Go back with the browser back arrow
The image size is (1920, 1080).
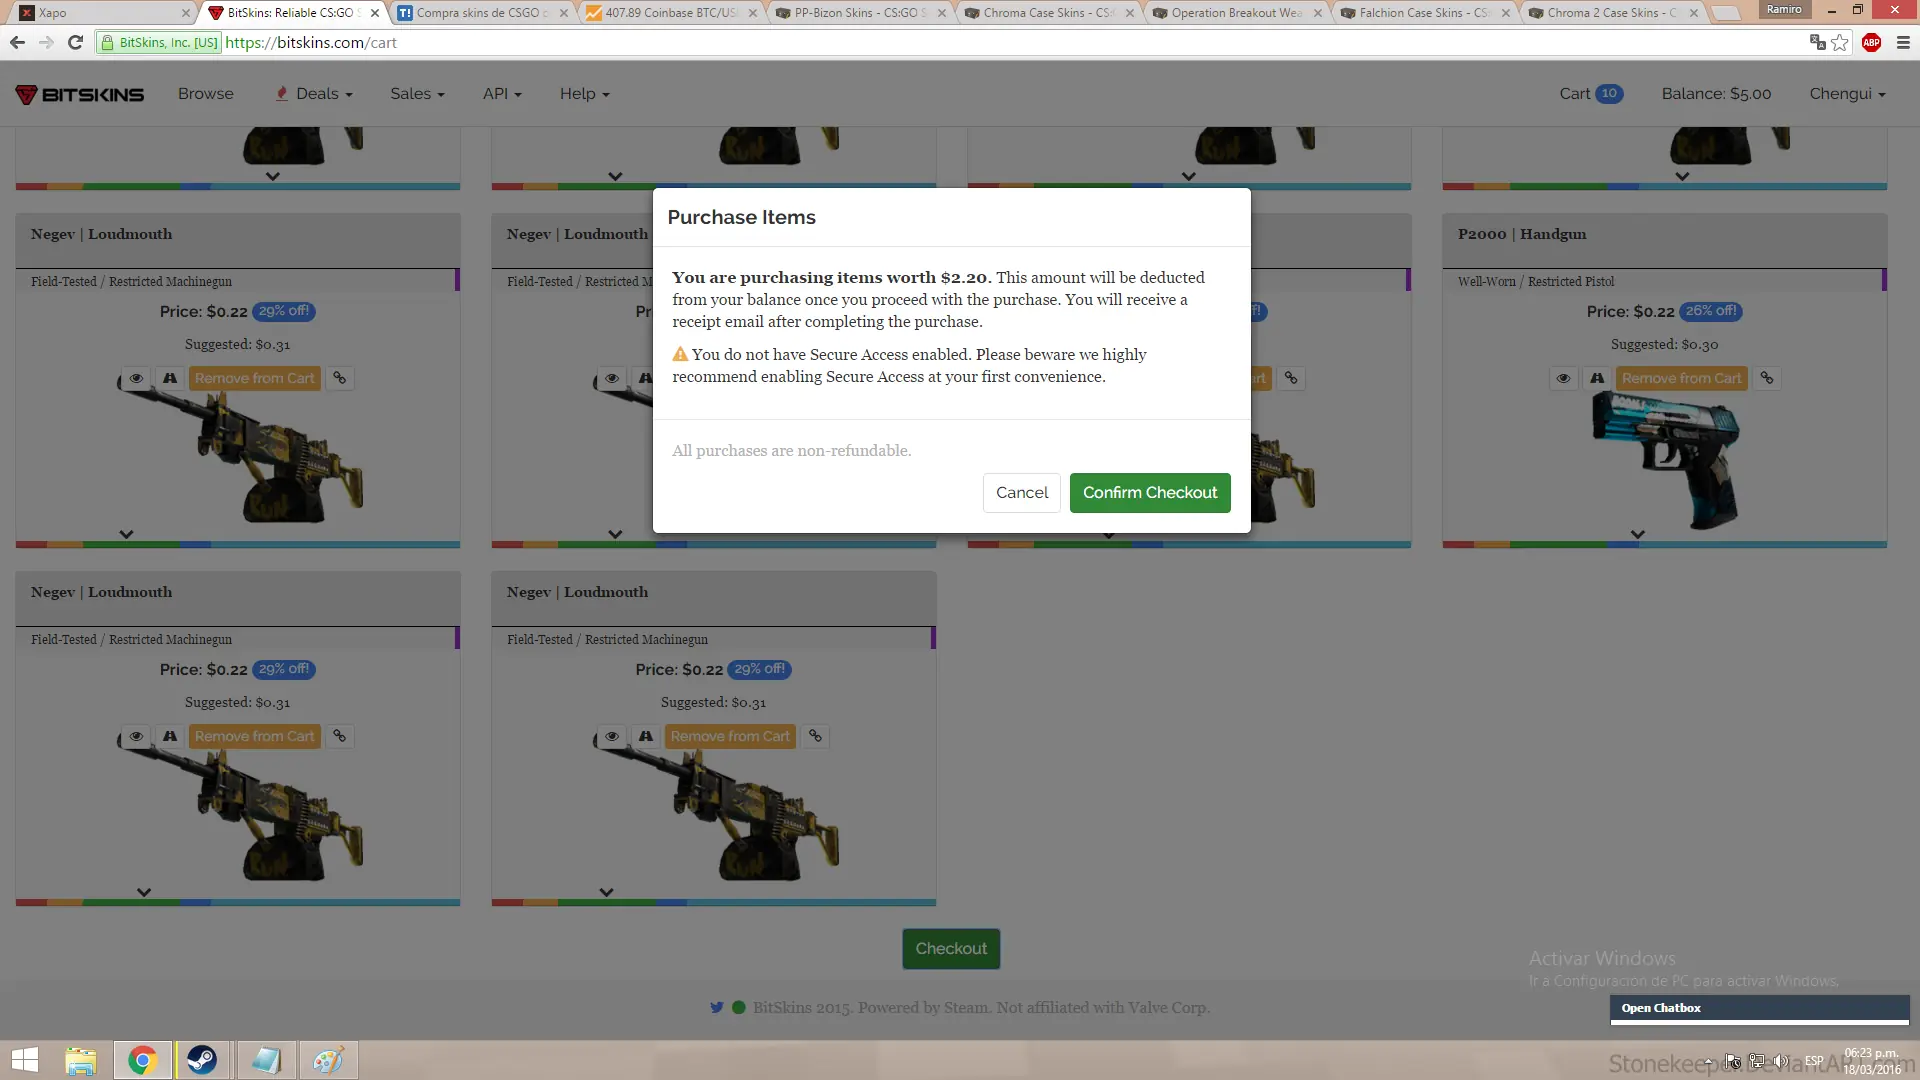[17, 42]
